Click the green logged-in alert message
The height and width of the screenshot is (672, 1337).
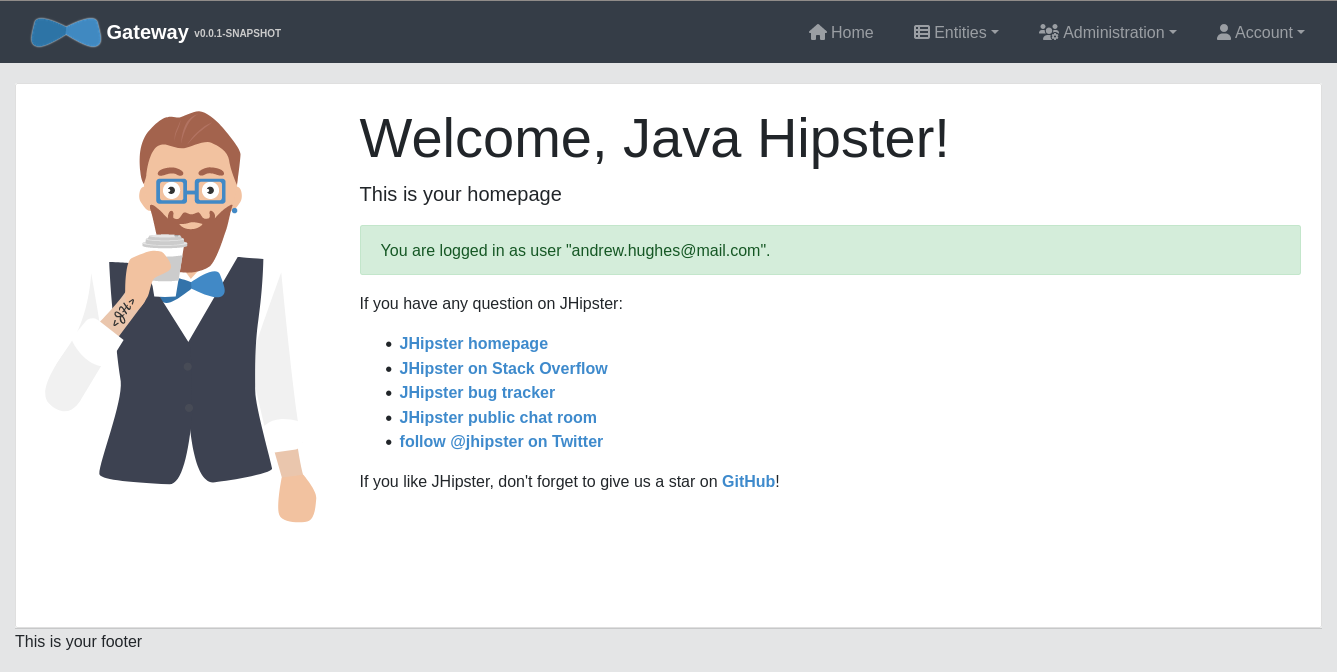click(829, 250)
